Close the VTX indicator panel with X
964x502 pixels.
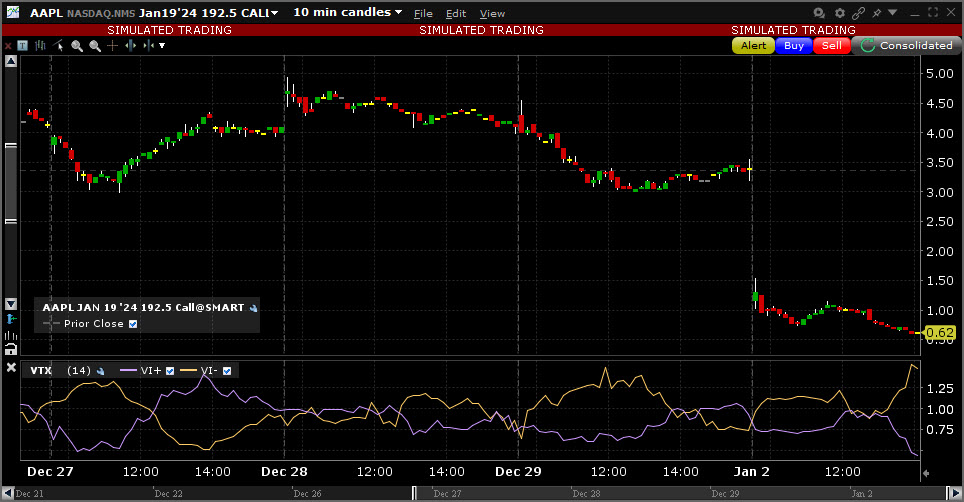click(11, 367)
